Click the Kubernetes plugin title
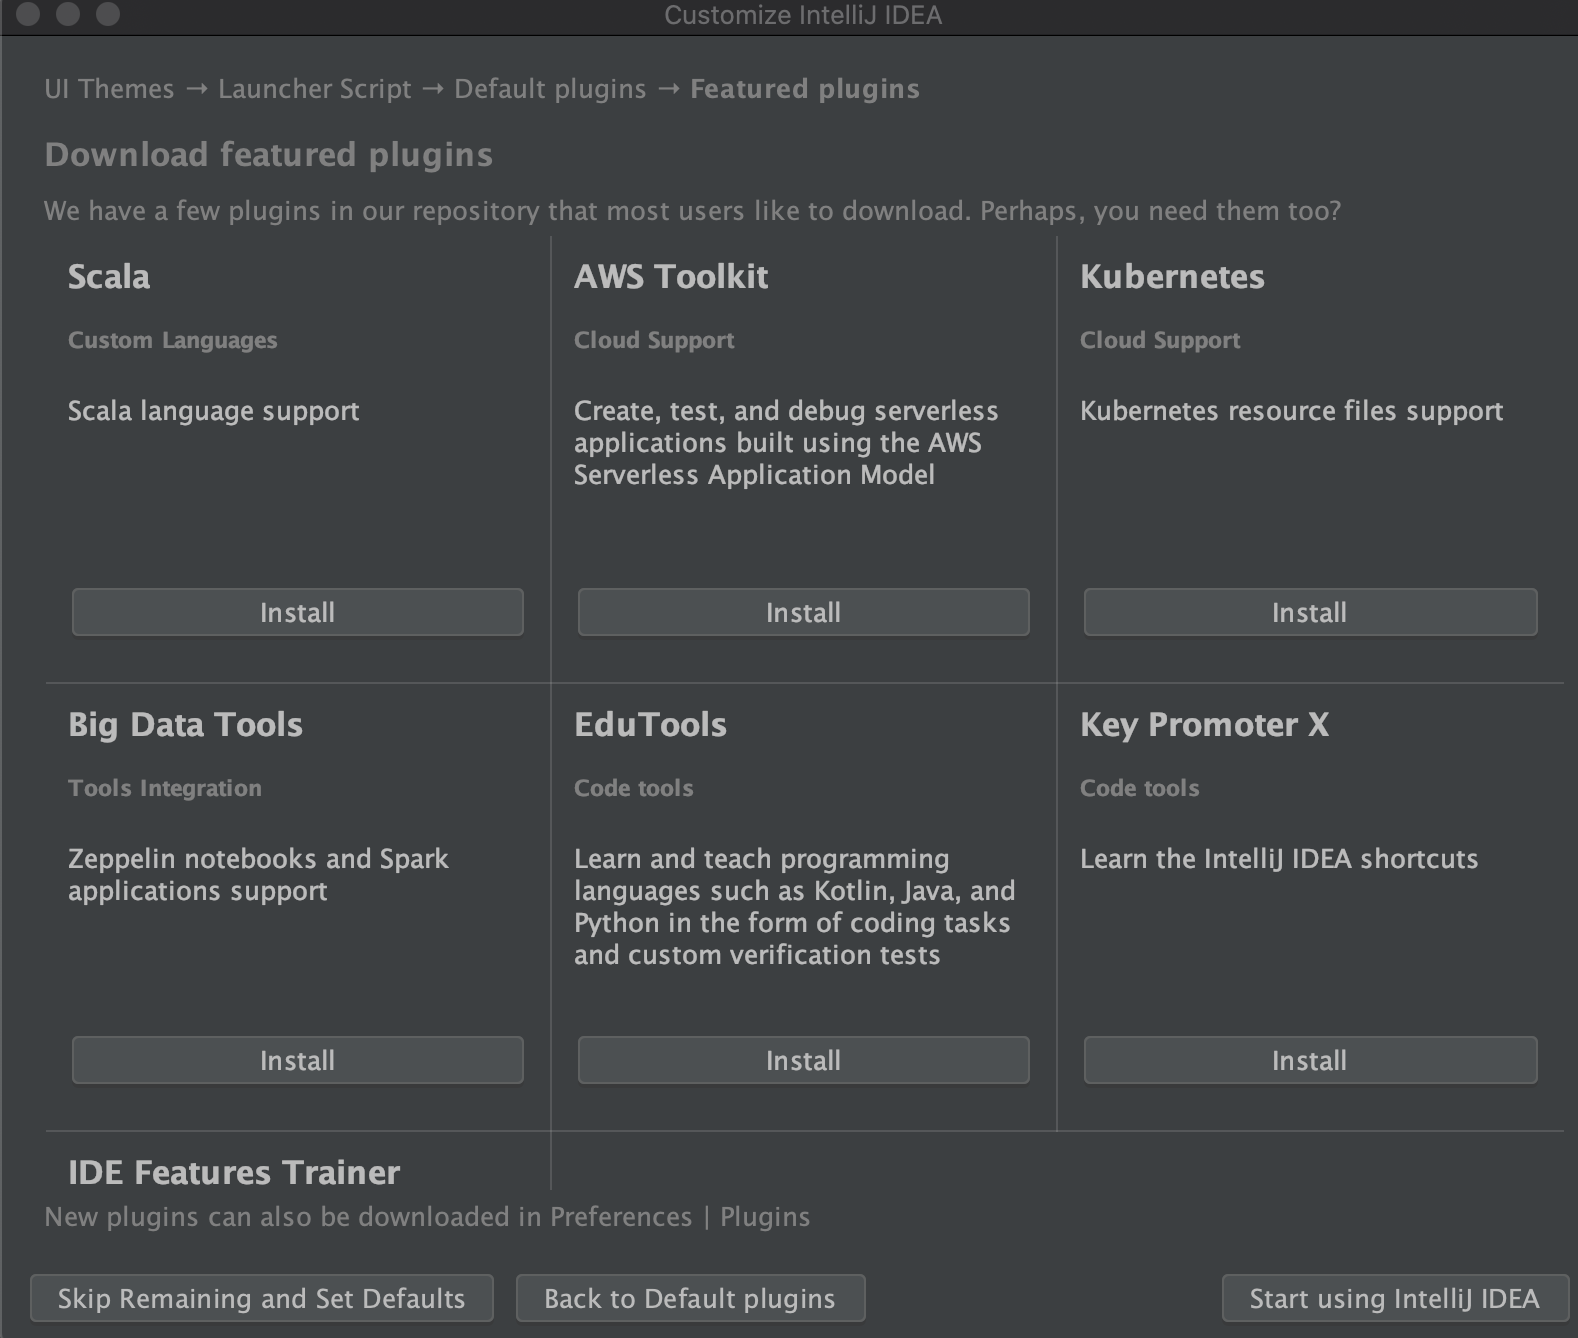 (x=1172, y=276)
